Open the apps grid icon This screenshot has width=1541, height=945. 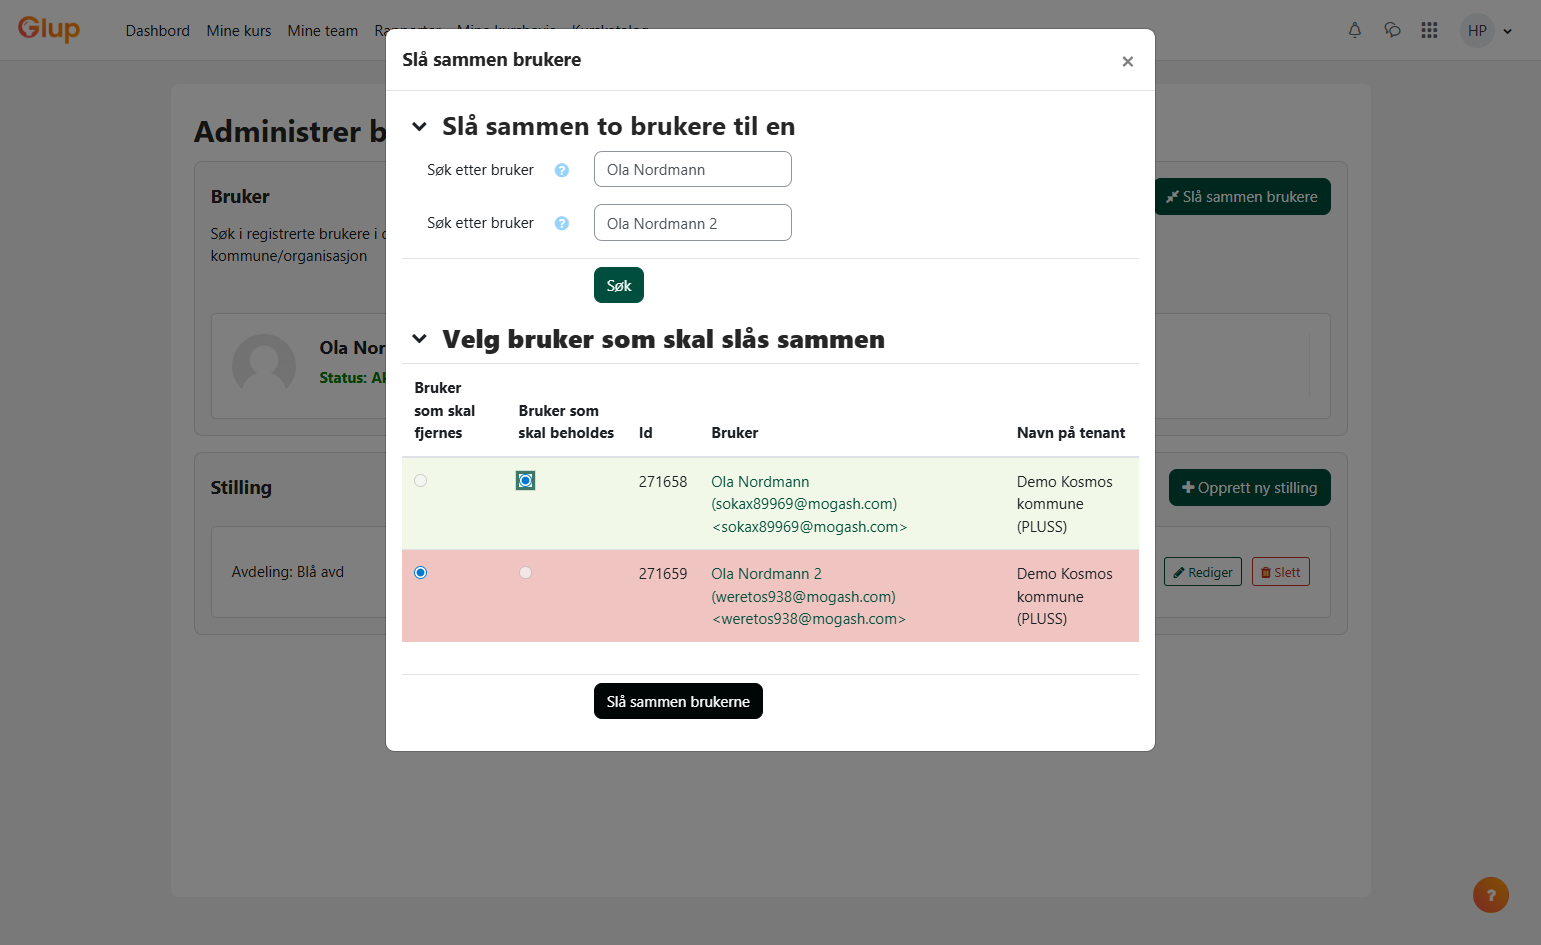tap(1429, 30)
